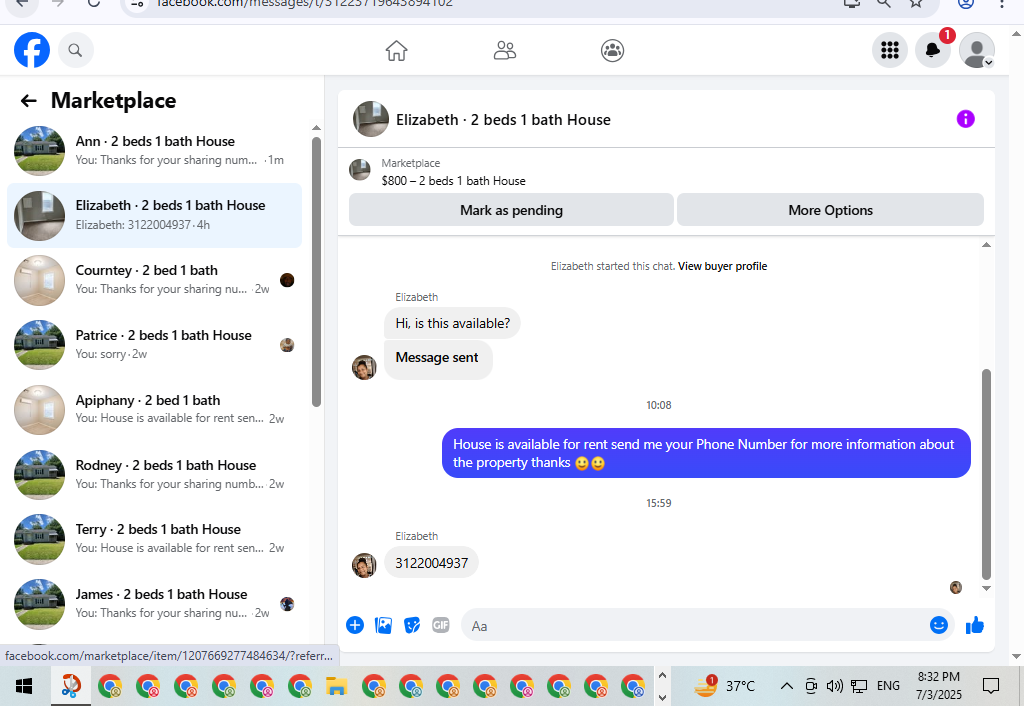This screenshot has width=1024, height=706.
Task: Click the blue House is available message
Action: click(x=706, y=453)
